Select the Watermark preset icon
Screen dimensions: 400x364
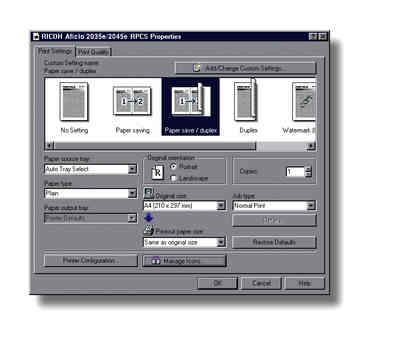(304, 101)
